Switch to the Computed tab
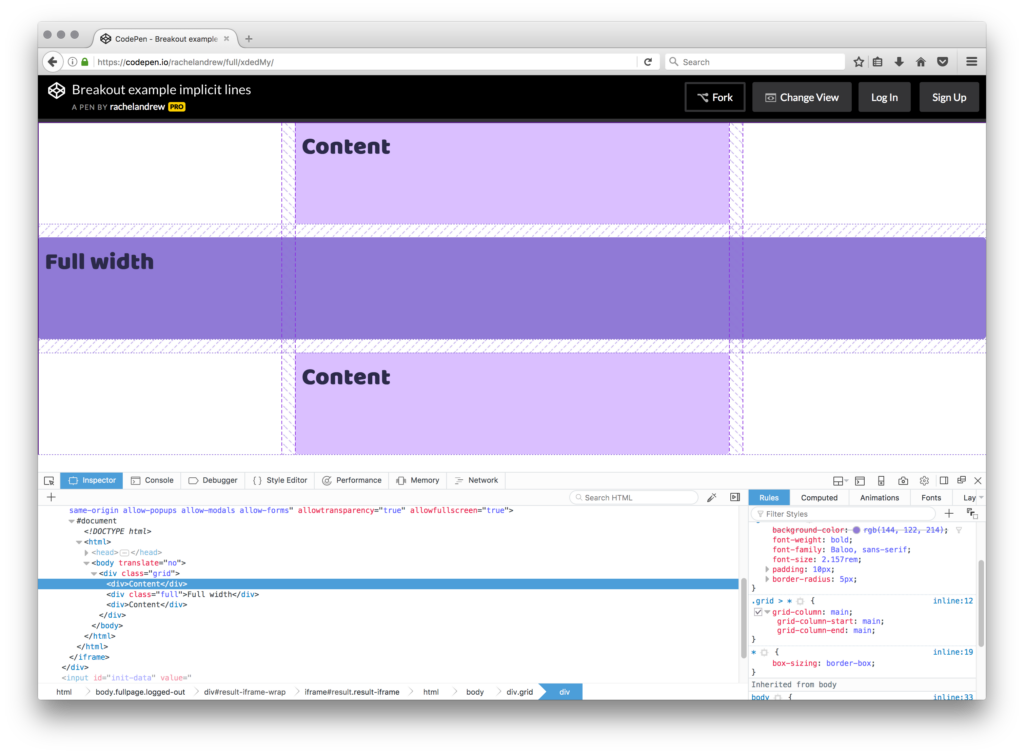This screenshot has height=754, width=1024. 820,497
